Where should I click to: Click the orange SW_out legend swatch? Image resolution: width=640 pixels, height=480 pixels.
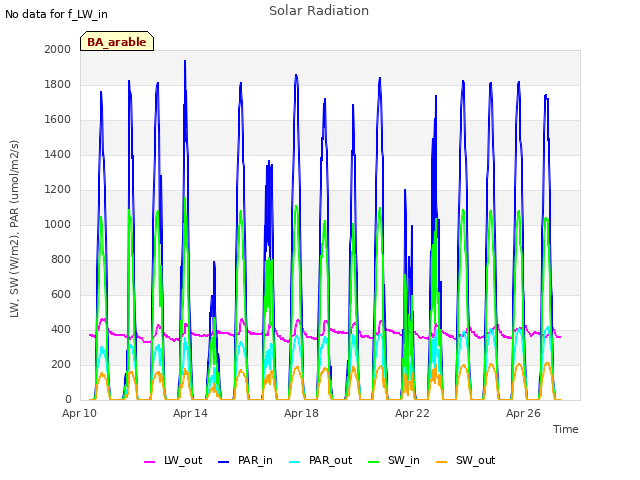[x=442, y=462]
